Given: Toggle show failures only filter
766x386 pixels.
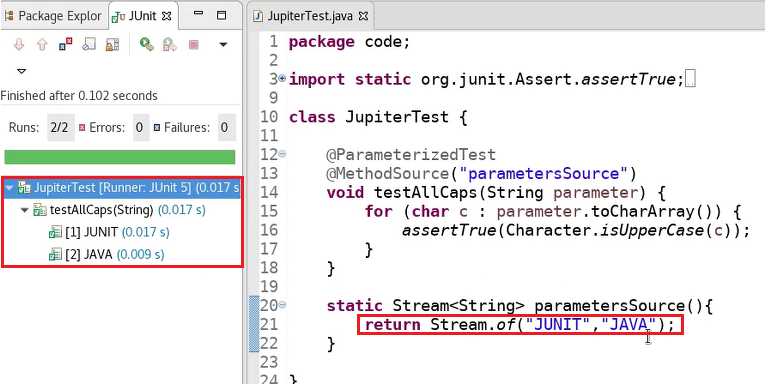Looking at the screenshot, I should coord(65,45).
